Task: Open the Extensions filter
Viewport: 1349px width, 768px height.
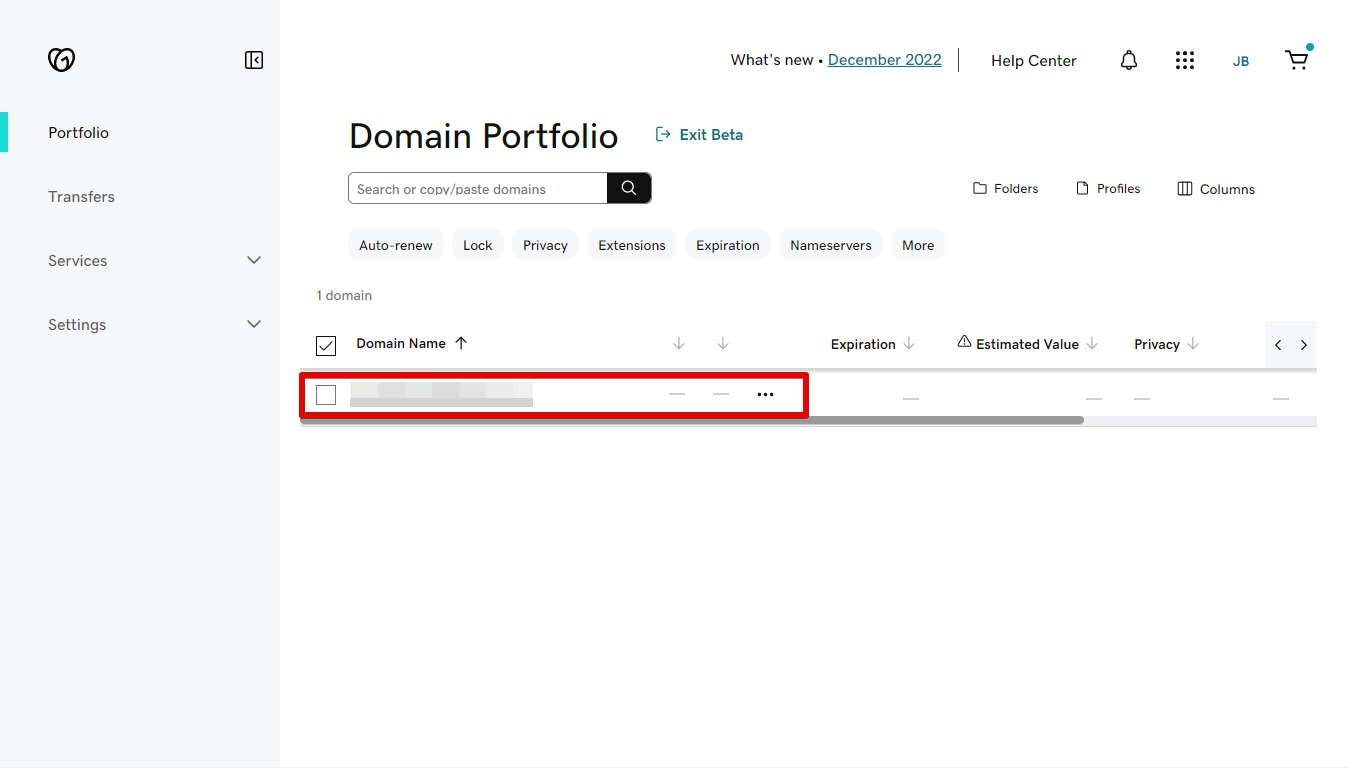Action: pos(632,245)
